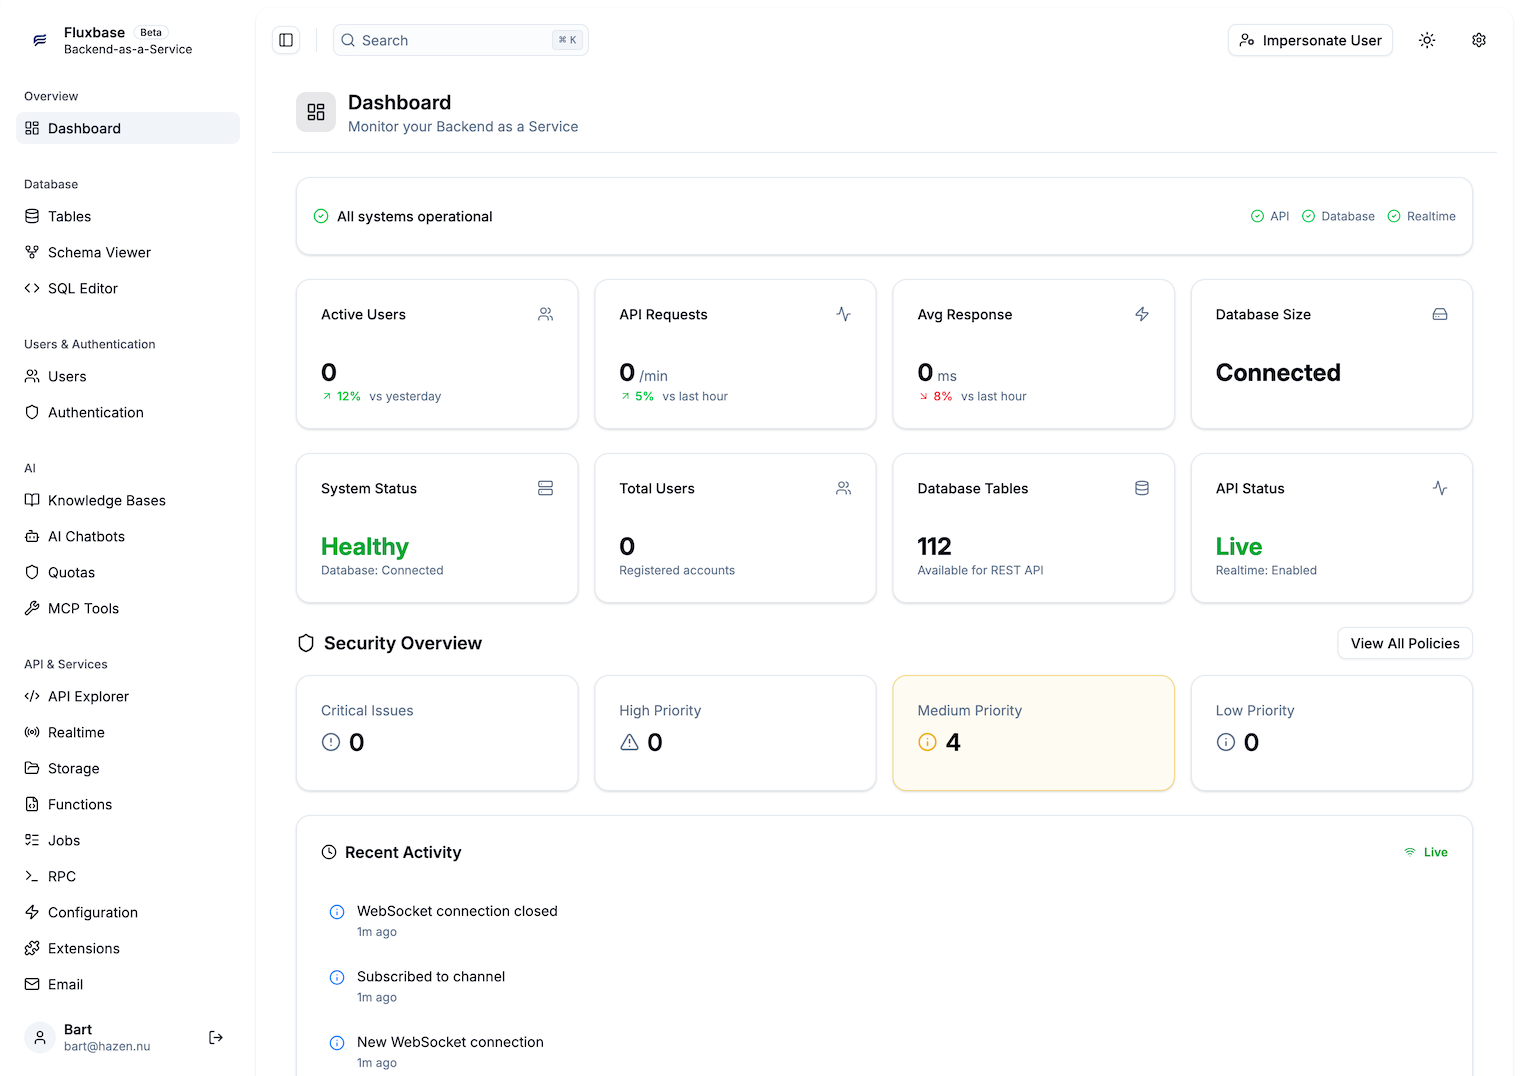Image resolution: width=1521 pixels, height=1076 pixels.
Task: Click the info icon beside WebSocket connection closed
Action: (337, 912)
